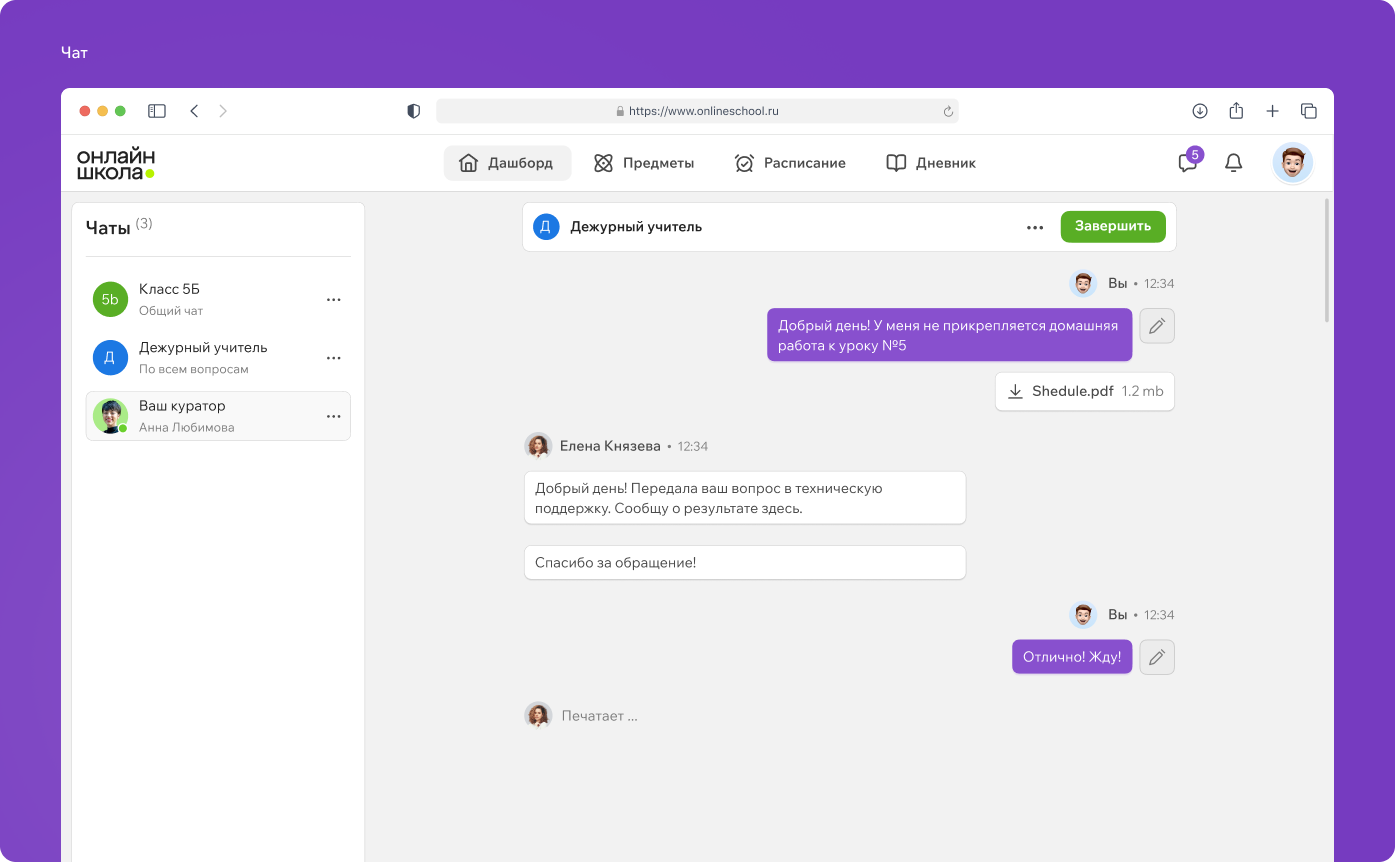Image resolution: width=1395 pixels, height=862 pixels.
Task: Open options menu for Класс 5Б chat
Action: (334, 299)
